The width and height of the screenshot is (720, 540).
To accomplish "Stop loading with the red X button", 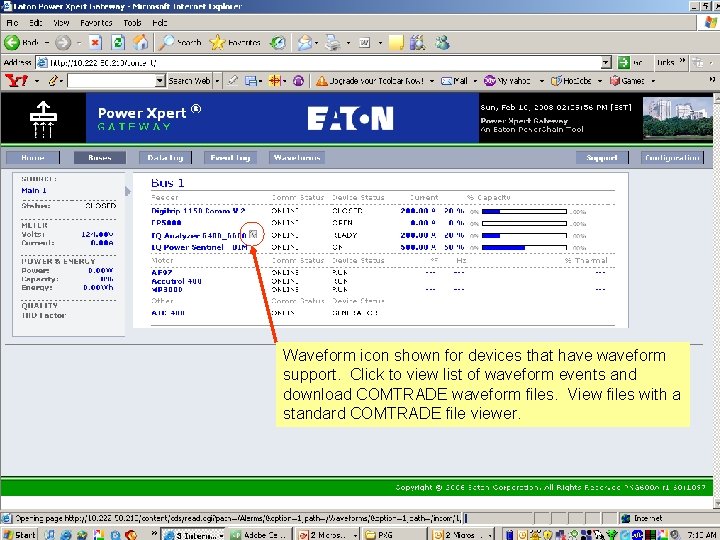I will pyautogui.click(x=95, y=43).
